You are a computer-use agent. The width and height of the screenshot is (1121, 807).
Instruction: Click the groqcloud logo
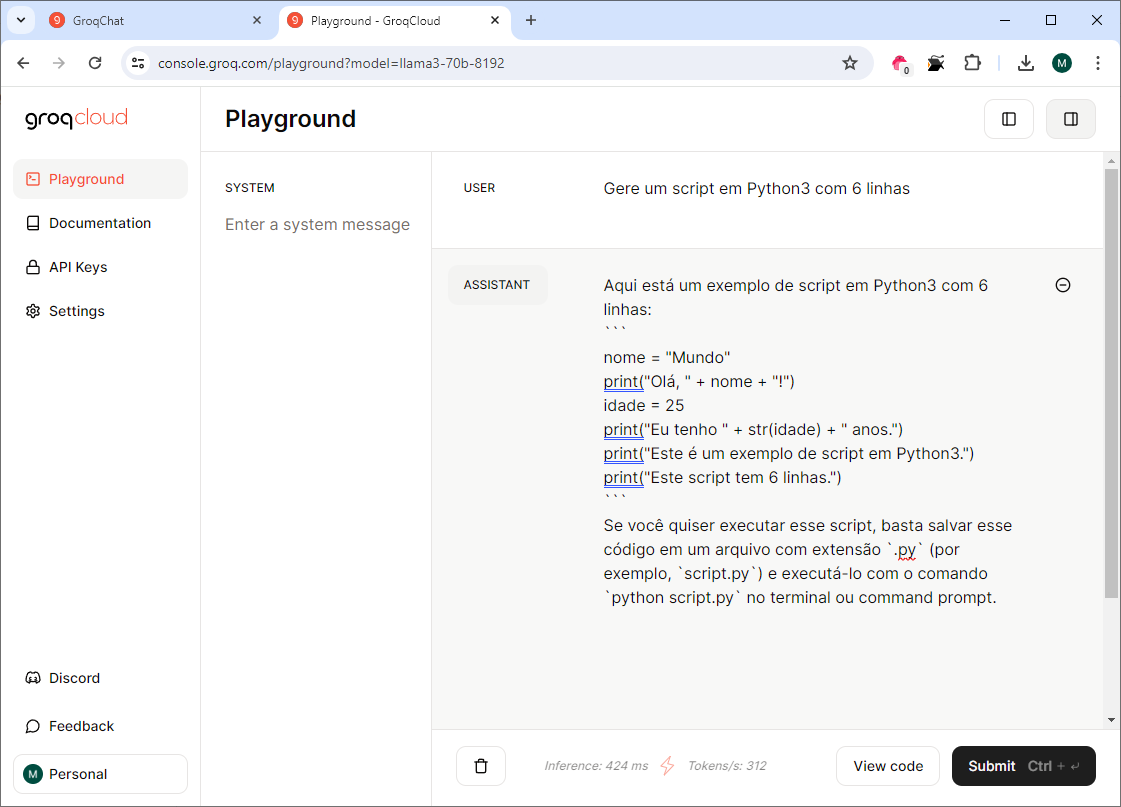click(76, 118)
